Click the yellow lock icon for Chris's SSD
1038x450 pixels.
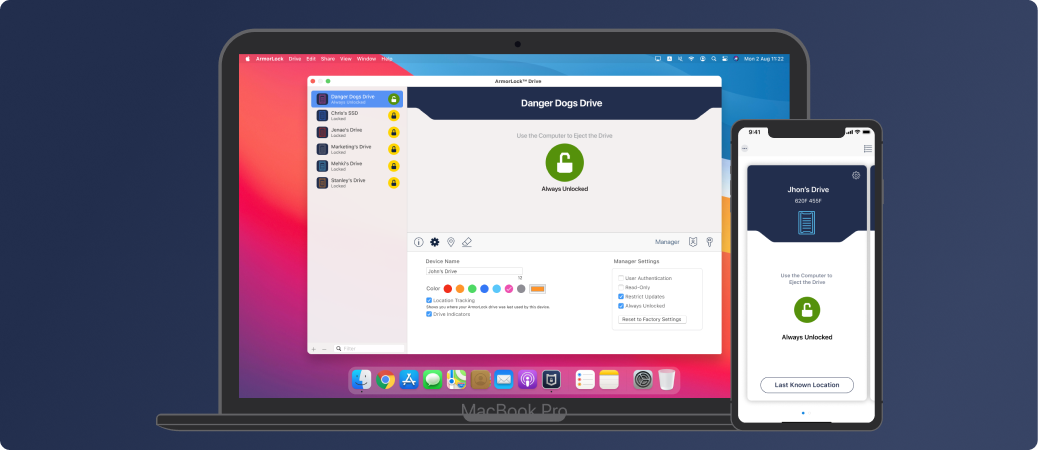(394, 116)
